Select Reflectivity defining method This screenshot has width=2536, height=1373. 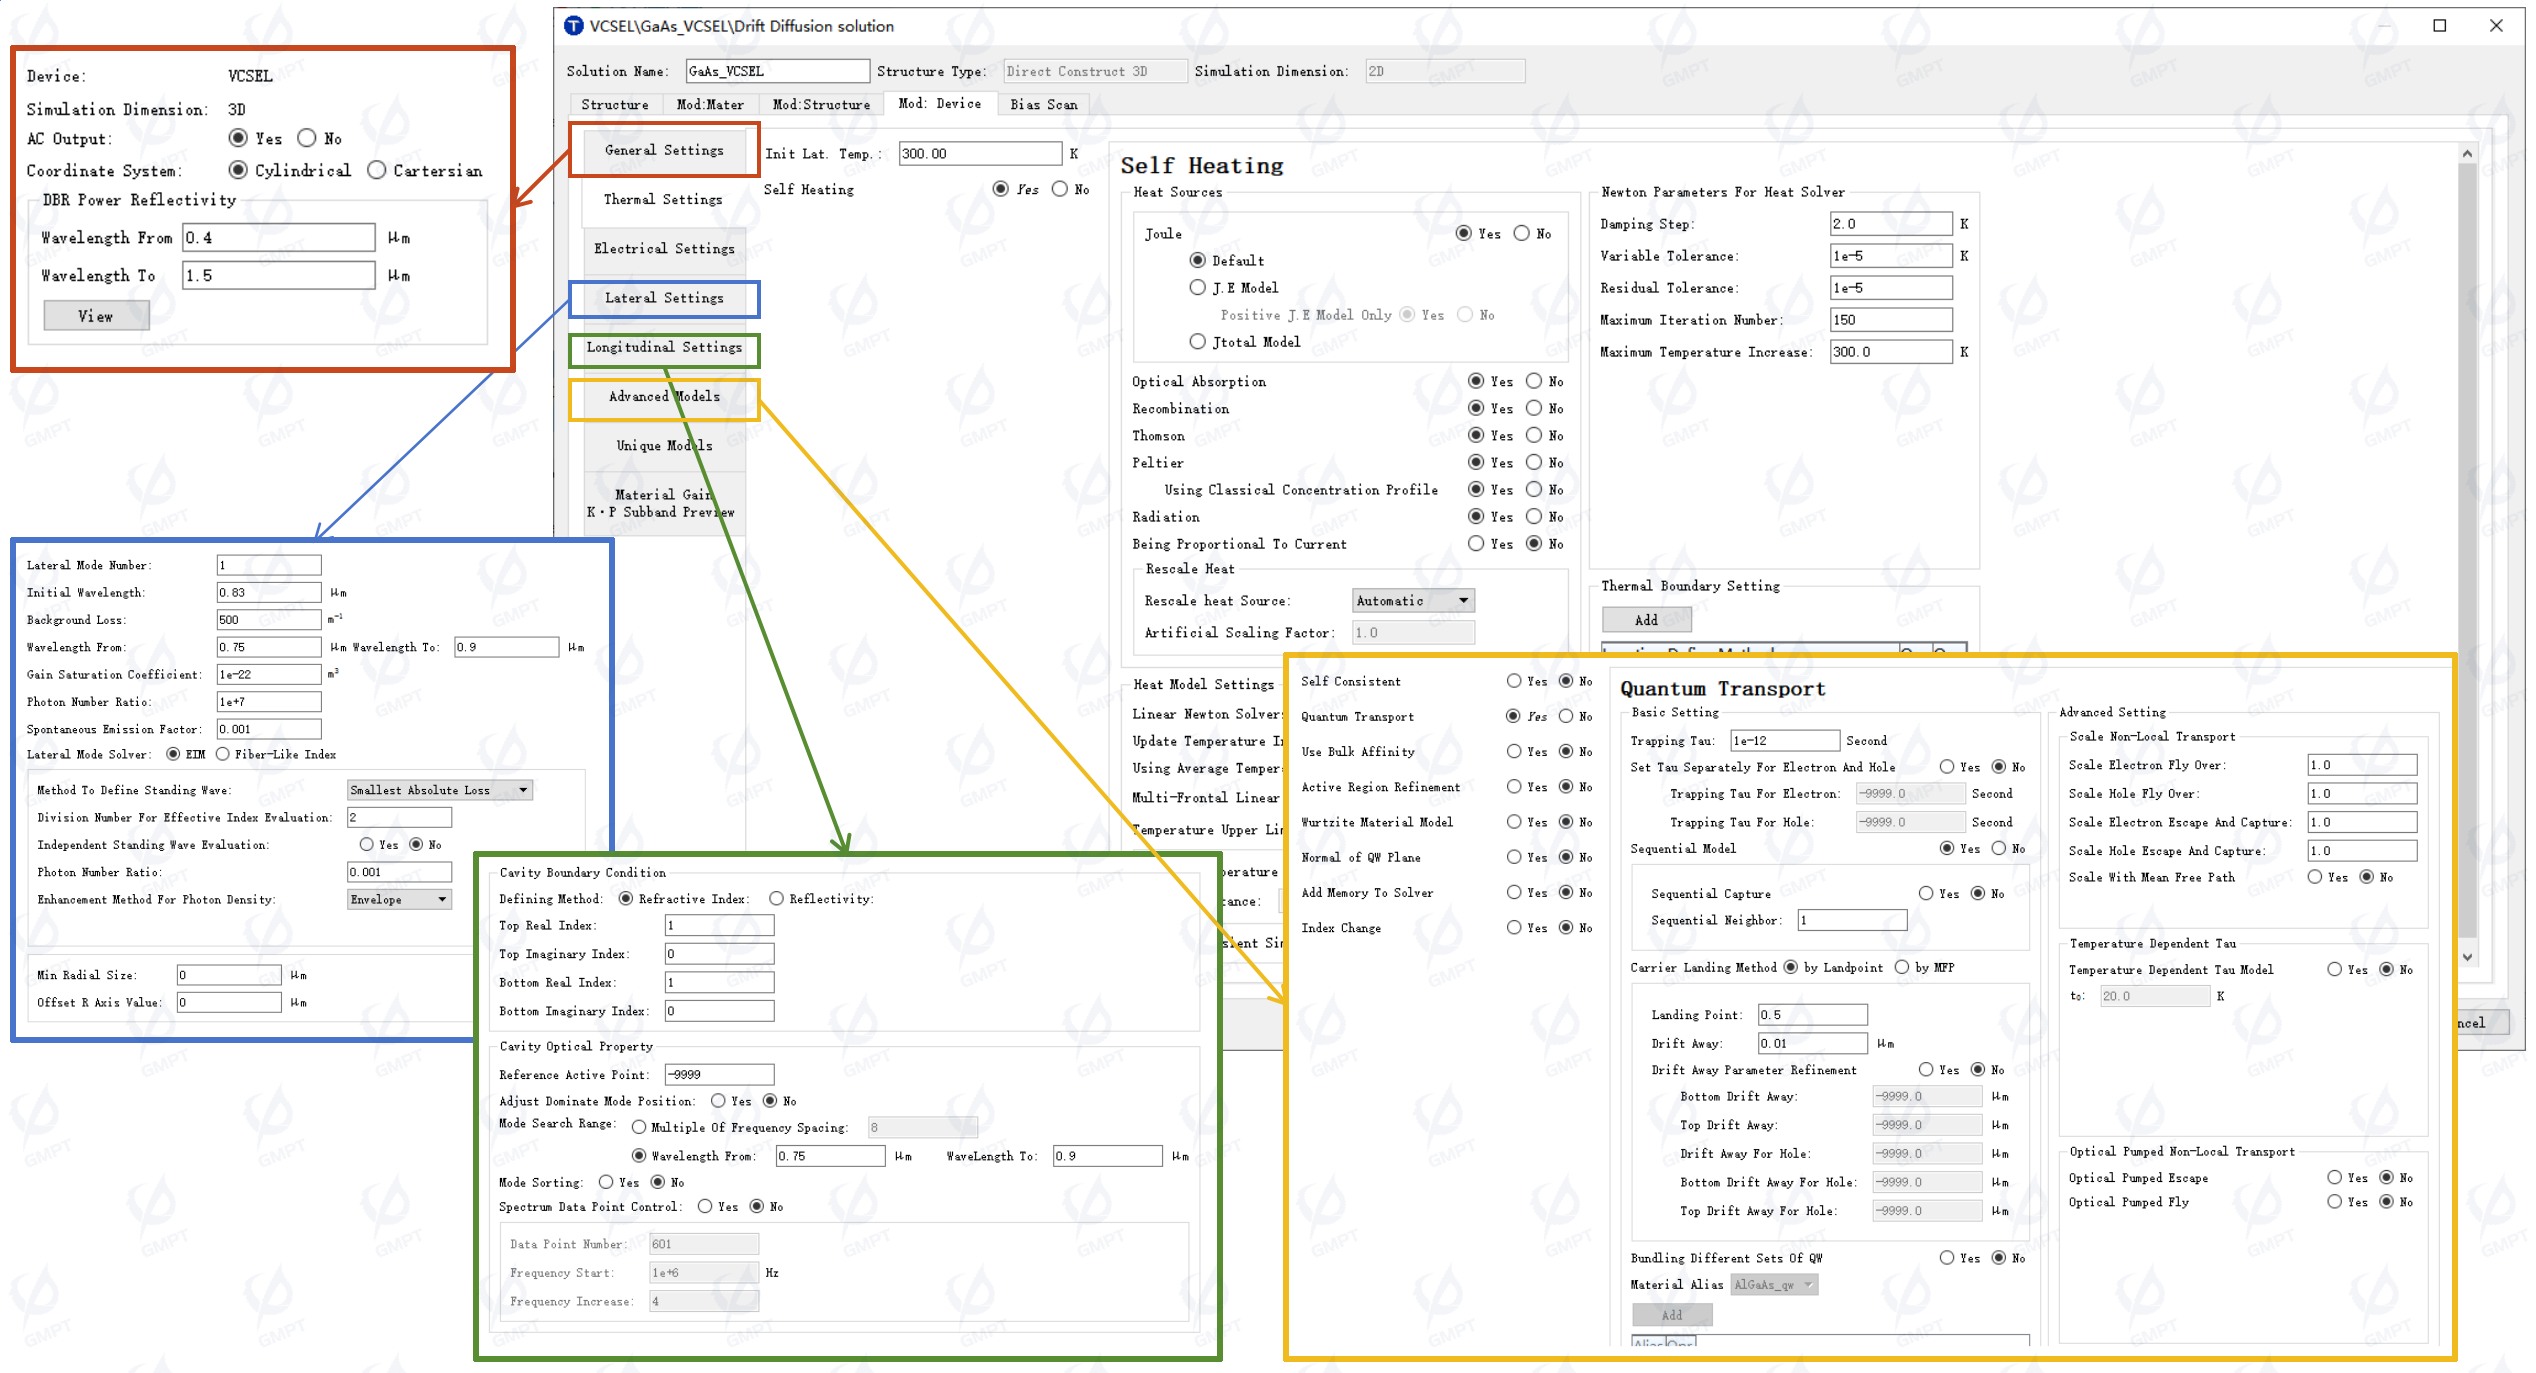tap(776, 898)
